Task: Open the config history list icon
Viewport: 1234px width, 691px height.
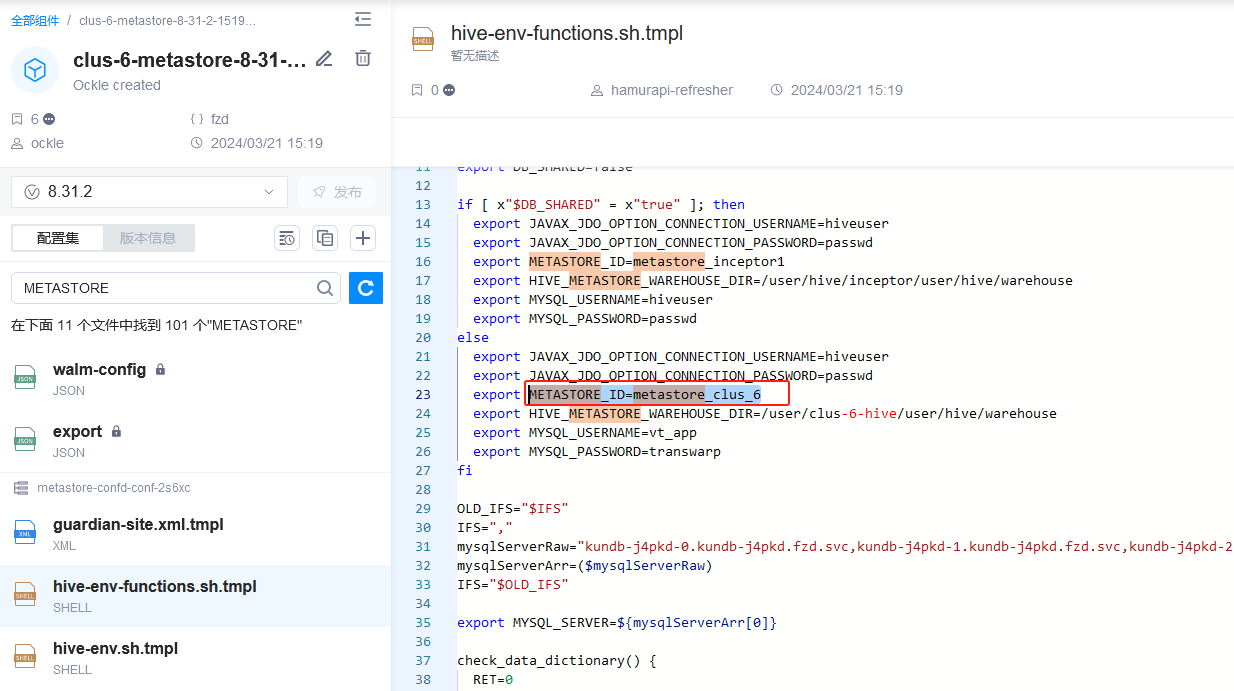Action: pos(287,238)
